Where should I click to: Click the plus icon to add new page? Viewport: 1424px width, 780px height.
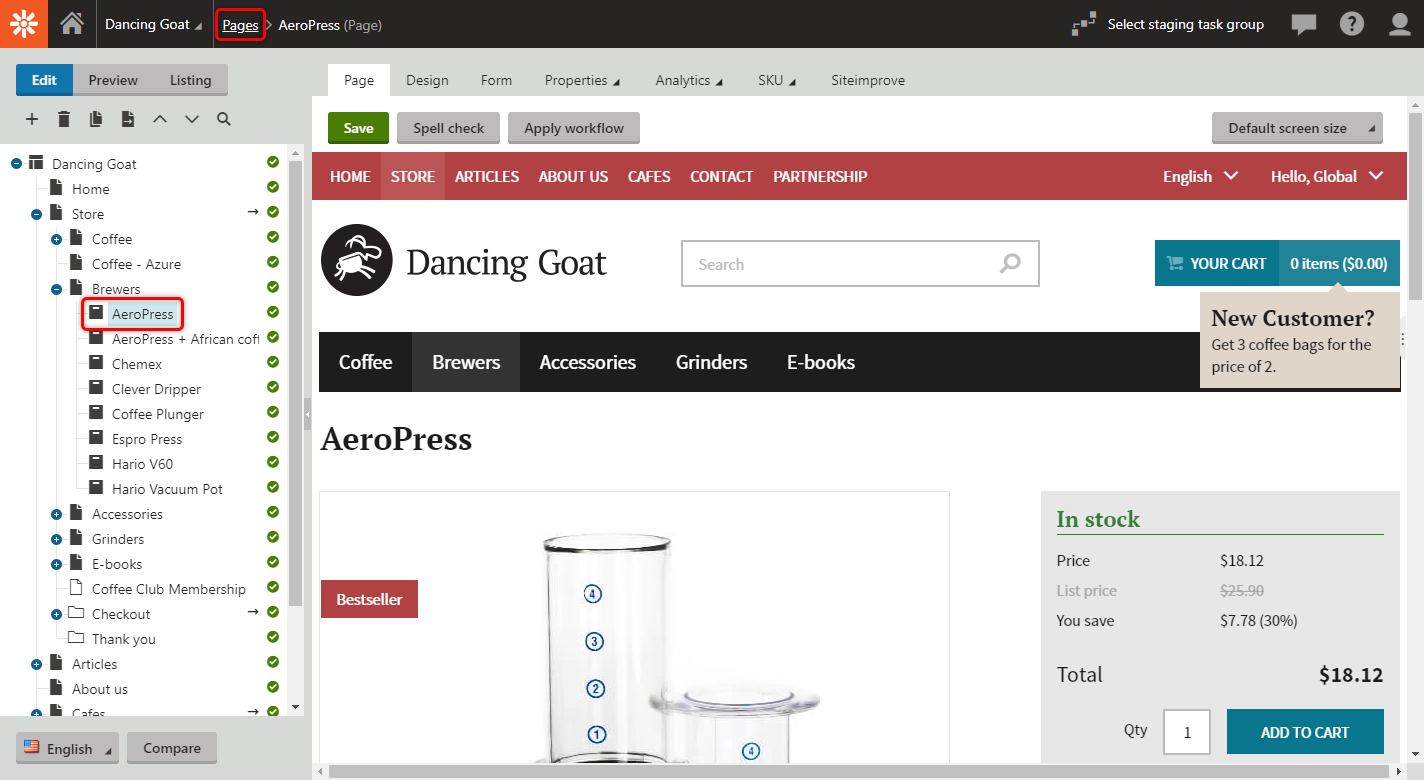(32, 119)
